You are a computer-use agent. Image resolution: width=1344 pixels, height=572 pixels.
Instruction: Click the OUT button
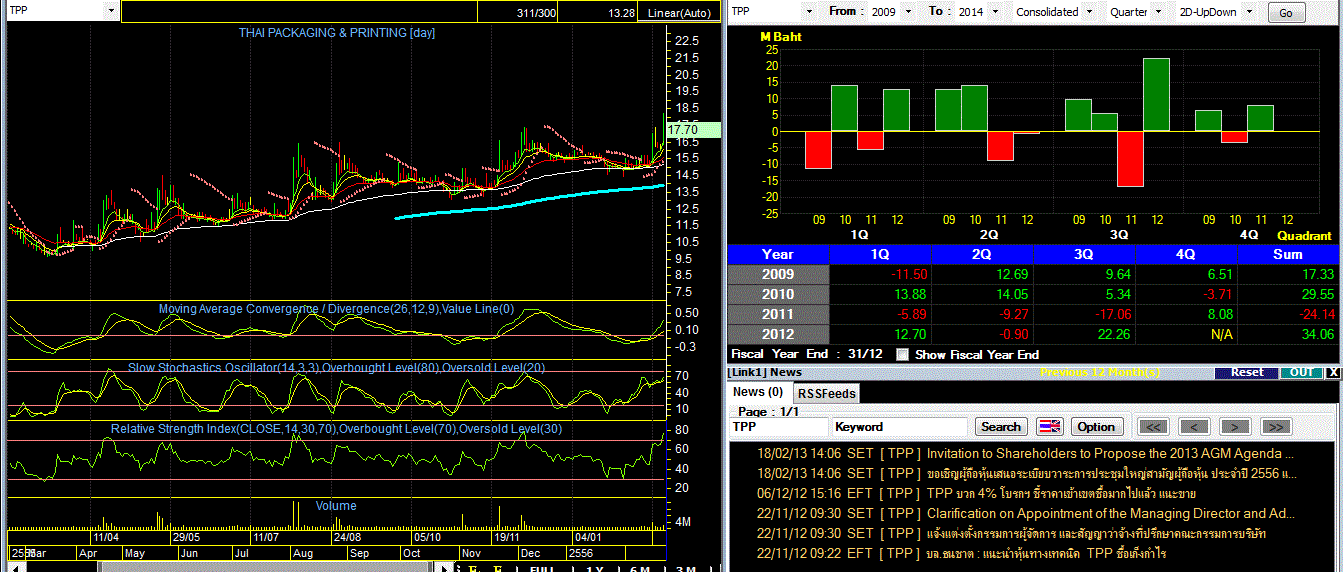1302,372
